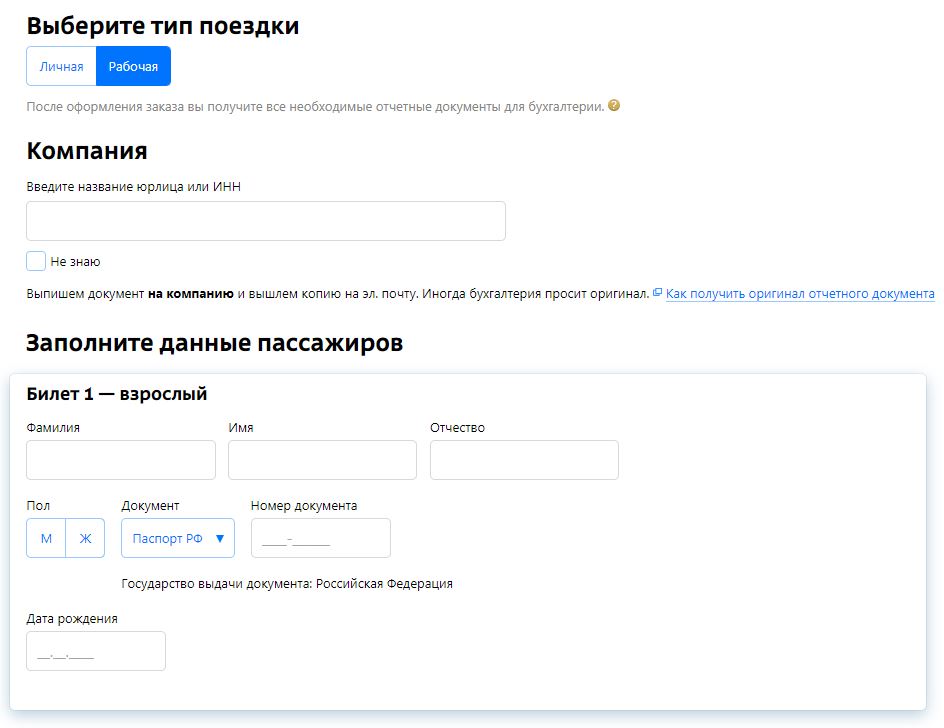Image resolution: width=944 pixels, height=728 pixels.
Task: Click the Билет 1 — взрослый heading
Action: [116, 394]
